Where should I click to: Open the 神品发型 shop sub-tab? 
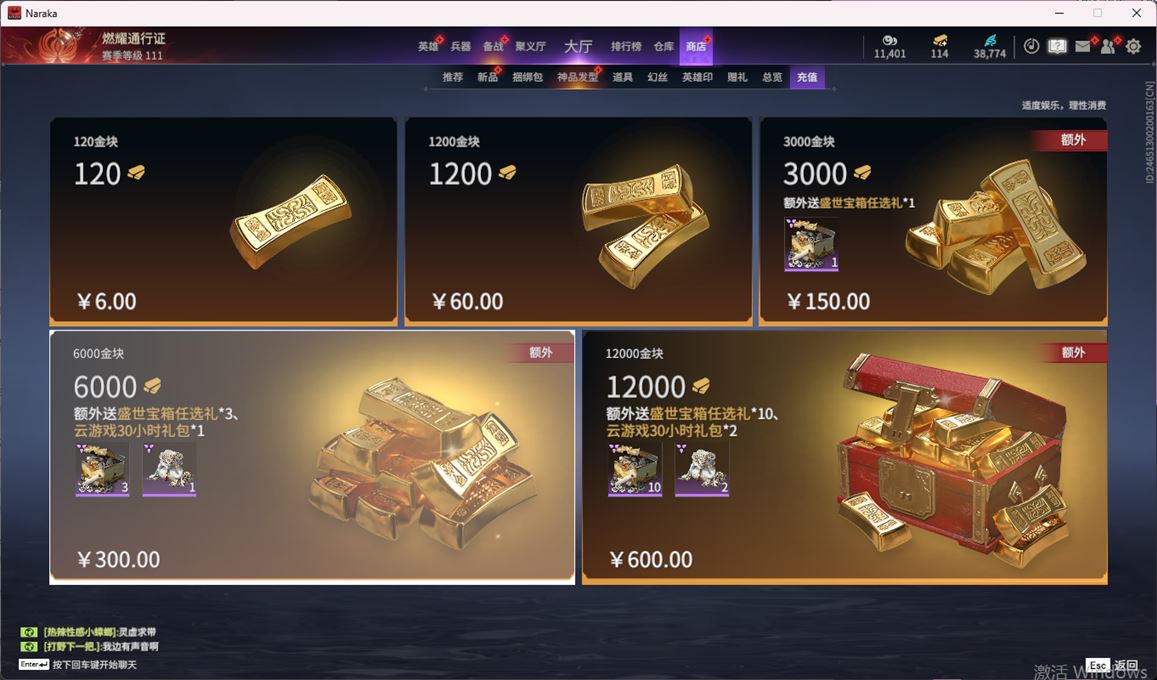click(x=577, y=77)
